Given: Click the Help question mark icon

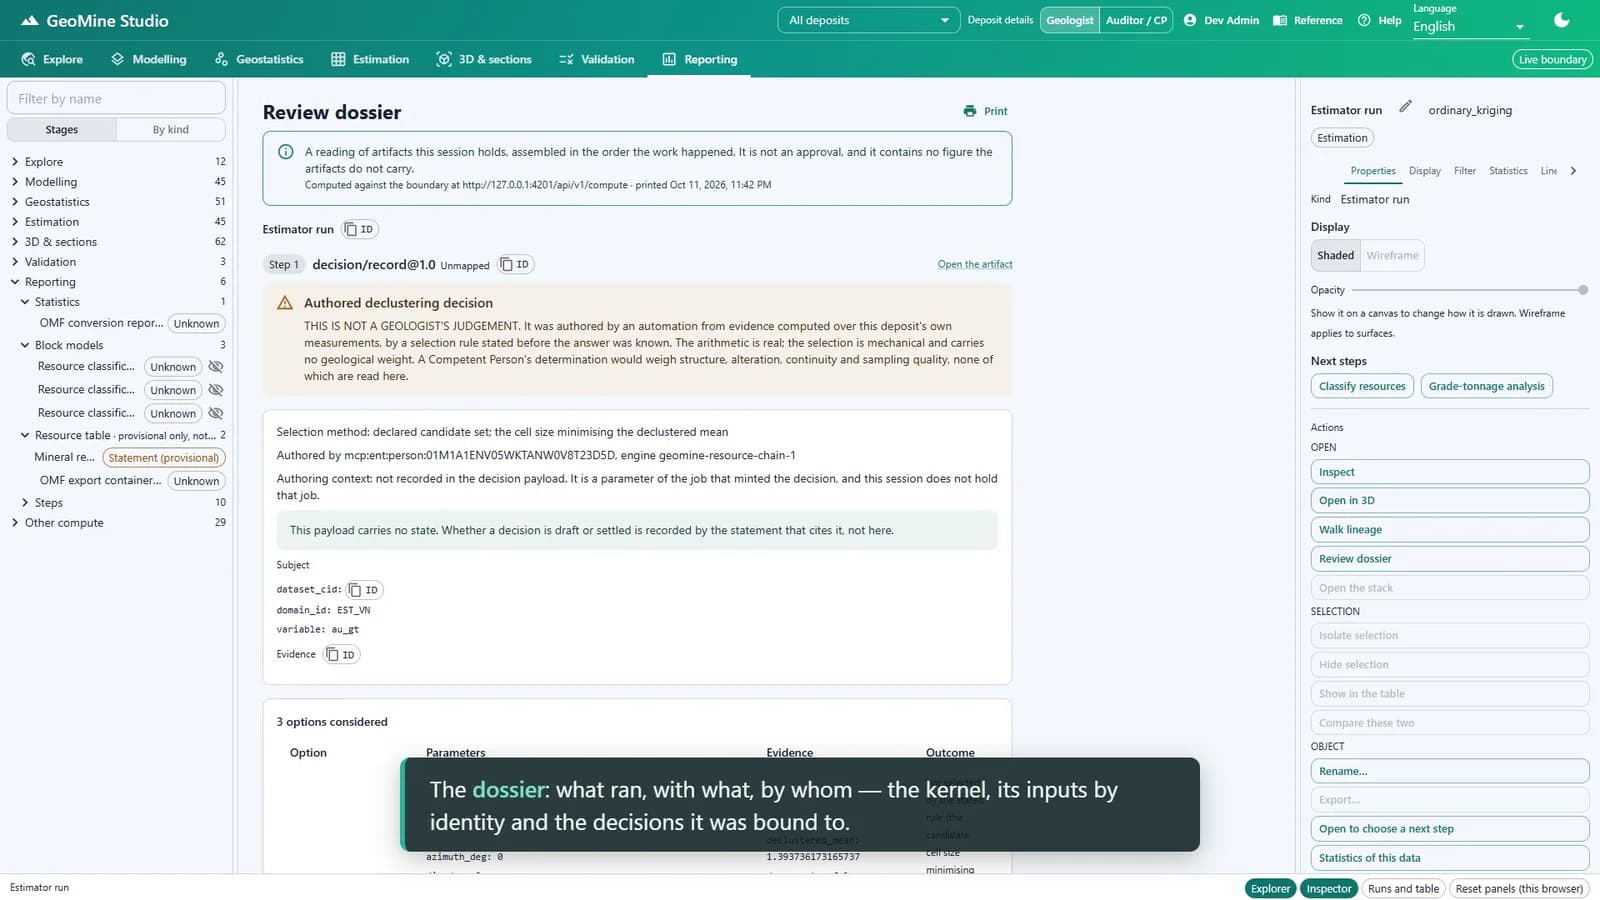Looking at the screenshot, I should click(1364, 20).
